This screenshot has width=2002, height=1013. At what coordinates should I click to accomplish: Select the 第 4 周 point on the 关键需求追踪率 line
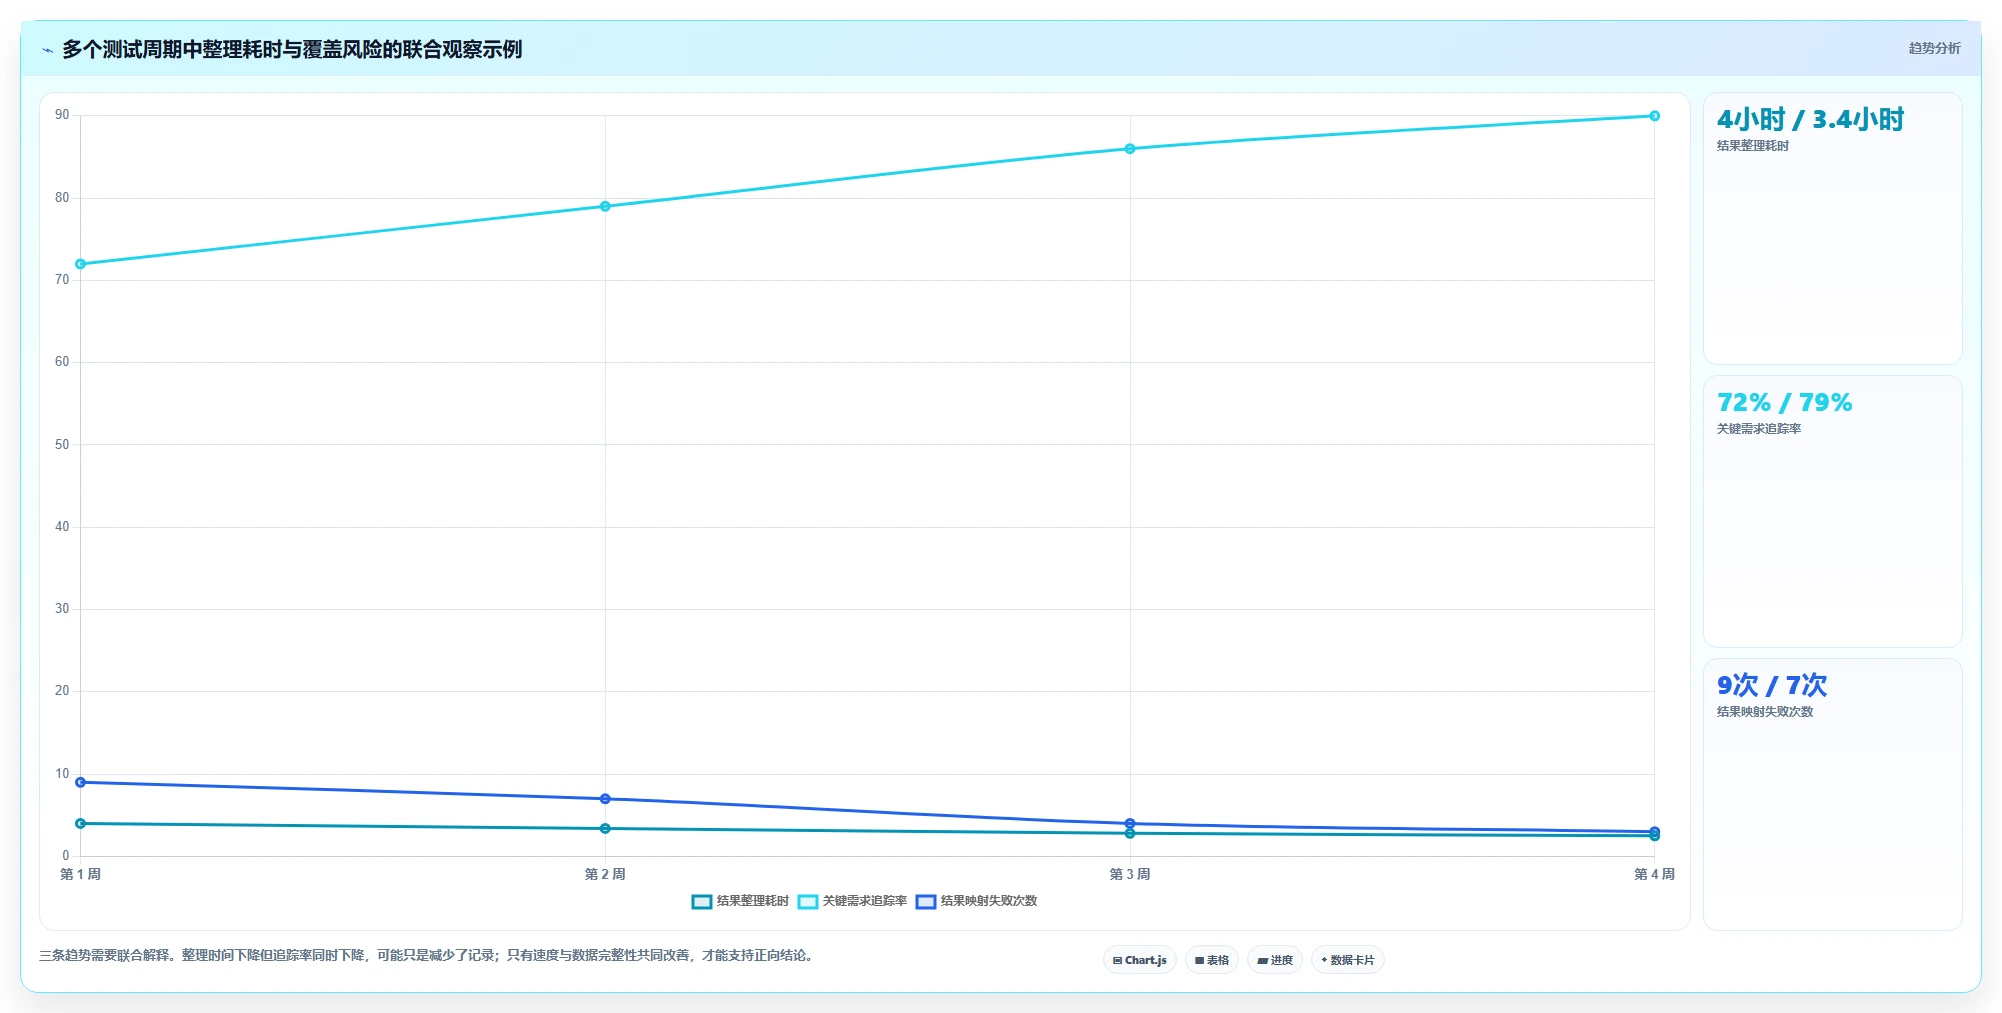[x=1655, y=116]
